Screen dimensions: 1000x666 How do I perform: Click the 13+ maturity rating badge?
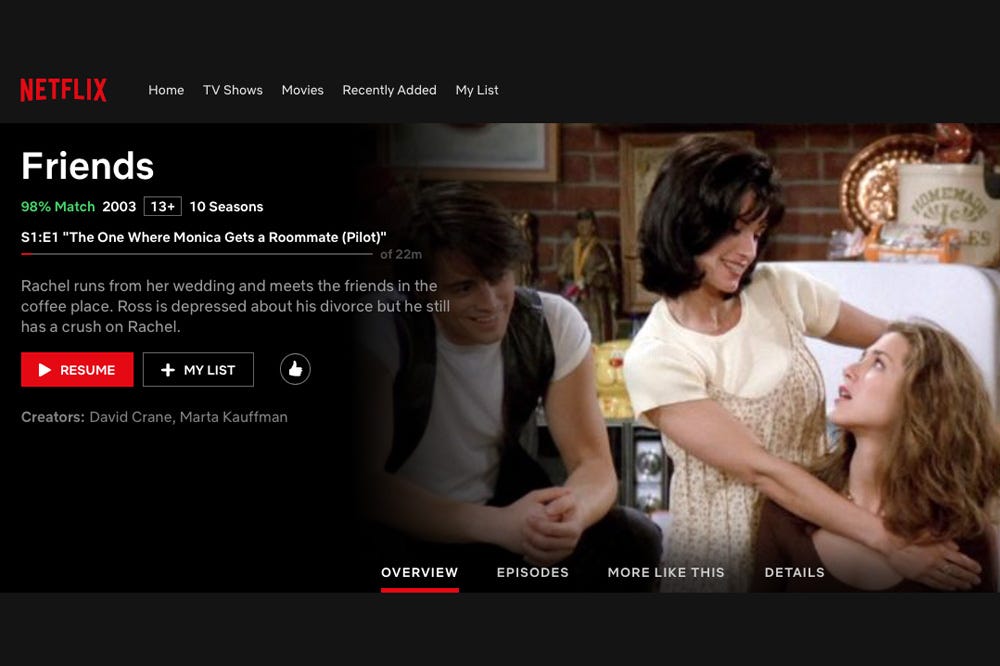pyautogui.click(x=163, y=206)
